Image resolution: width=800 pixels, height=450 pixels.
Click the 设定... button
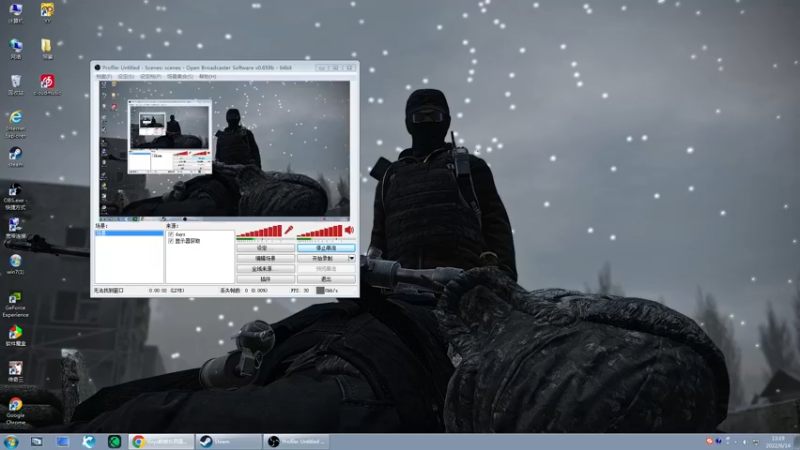click(x=265, y=248)
